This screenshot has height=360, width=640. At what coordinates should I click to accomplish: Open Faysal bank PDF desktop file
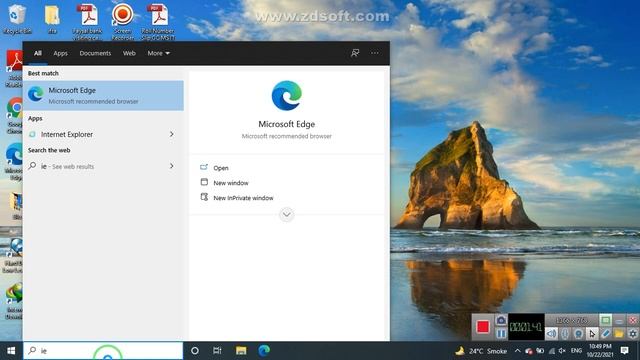[87, 21]
